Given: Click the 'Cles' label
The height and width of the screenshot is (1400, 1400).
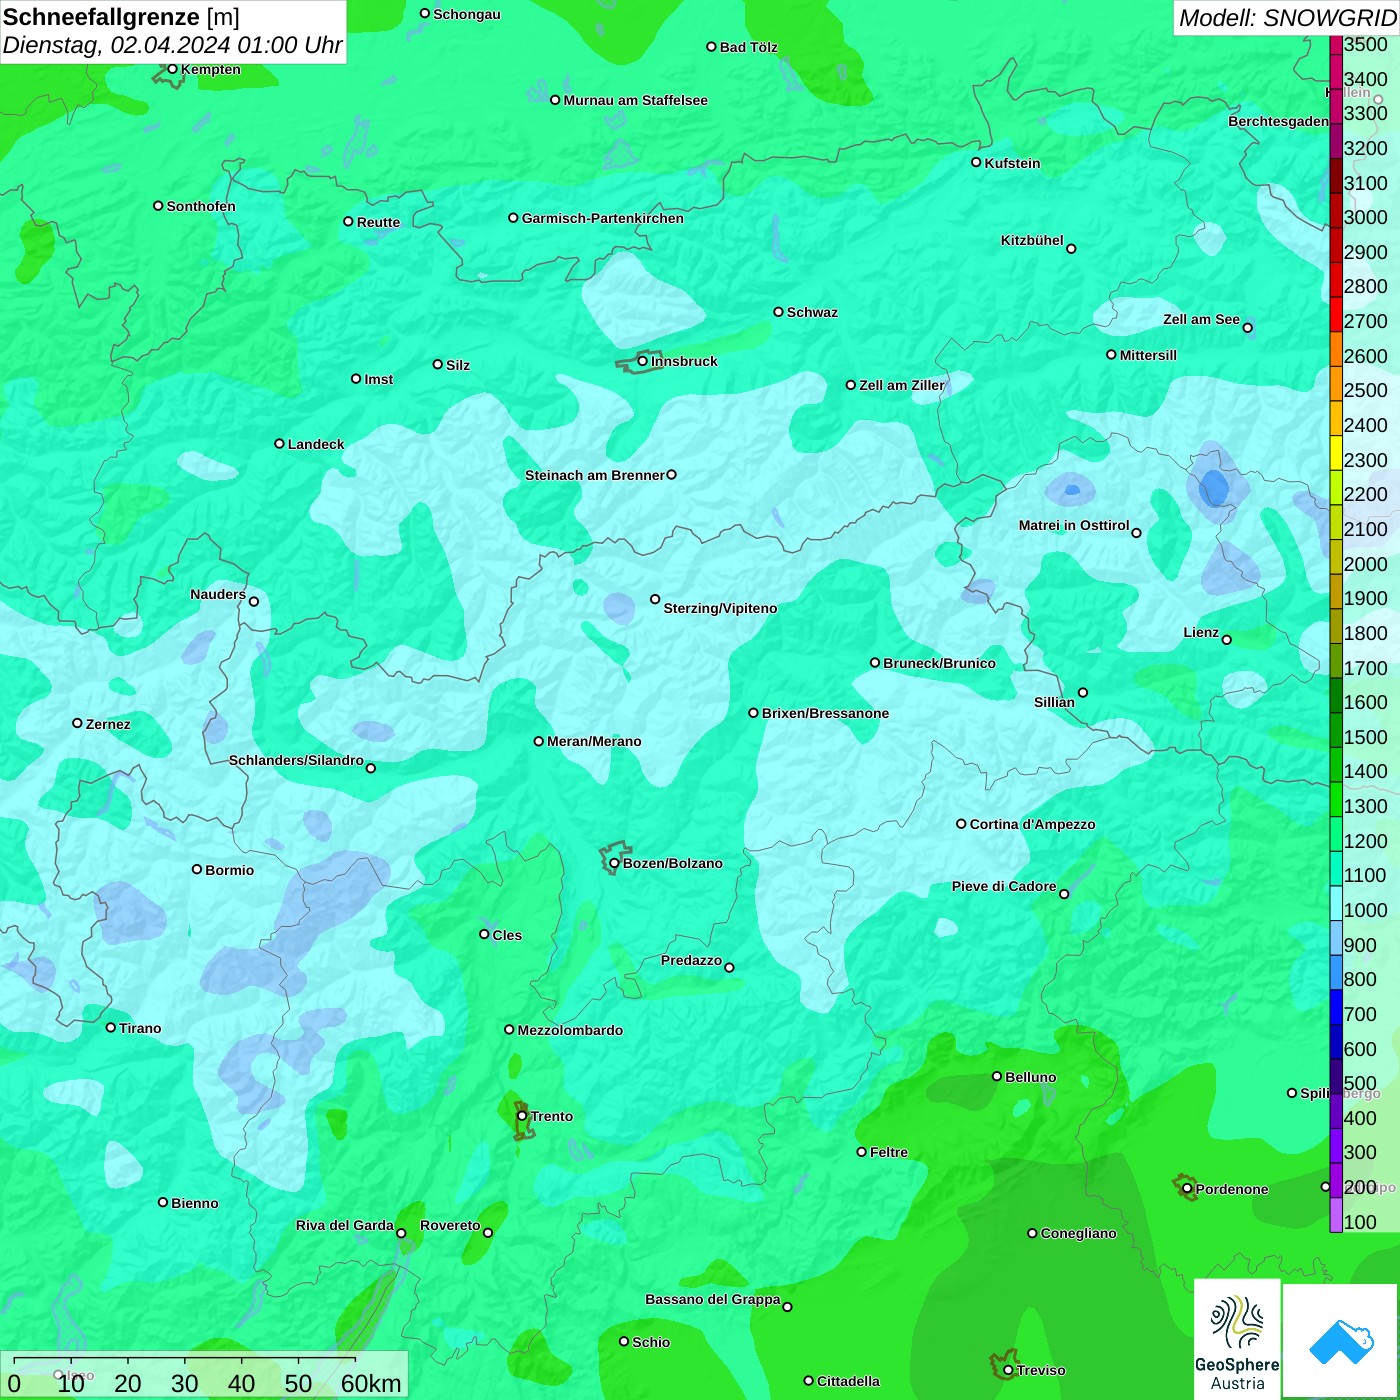Looking at the screenshot, I should [x=507, y=935].
